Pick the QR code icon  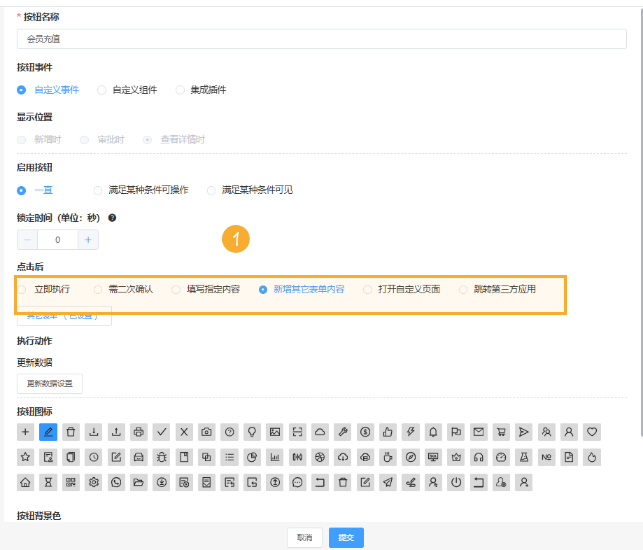[x=71, y=482]
